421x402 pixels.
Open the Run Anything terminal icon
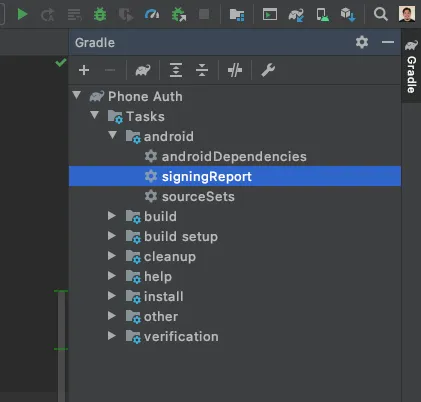tap(270, 15)
